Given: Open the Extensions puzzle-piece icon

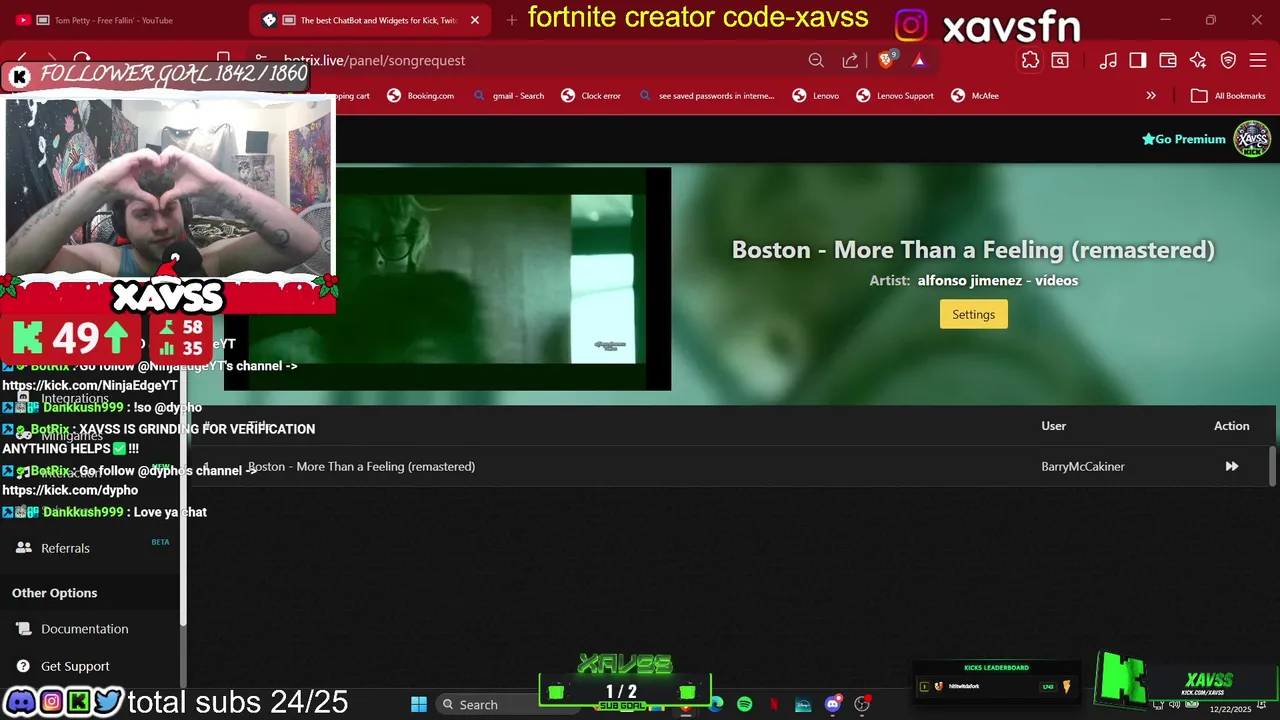Looking at the screenshot, I should [1030, 60].
